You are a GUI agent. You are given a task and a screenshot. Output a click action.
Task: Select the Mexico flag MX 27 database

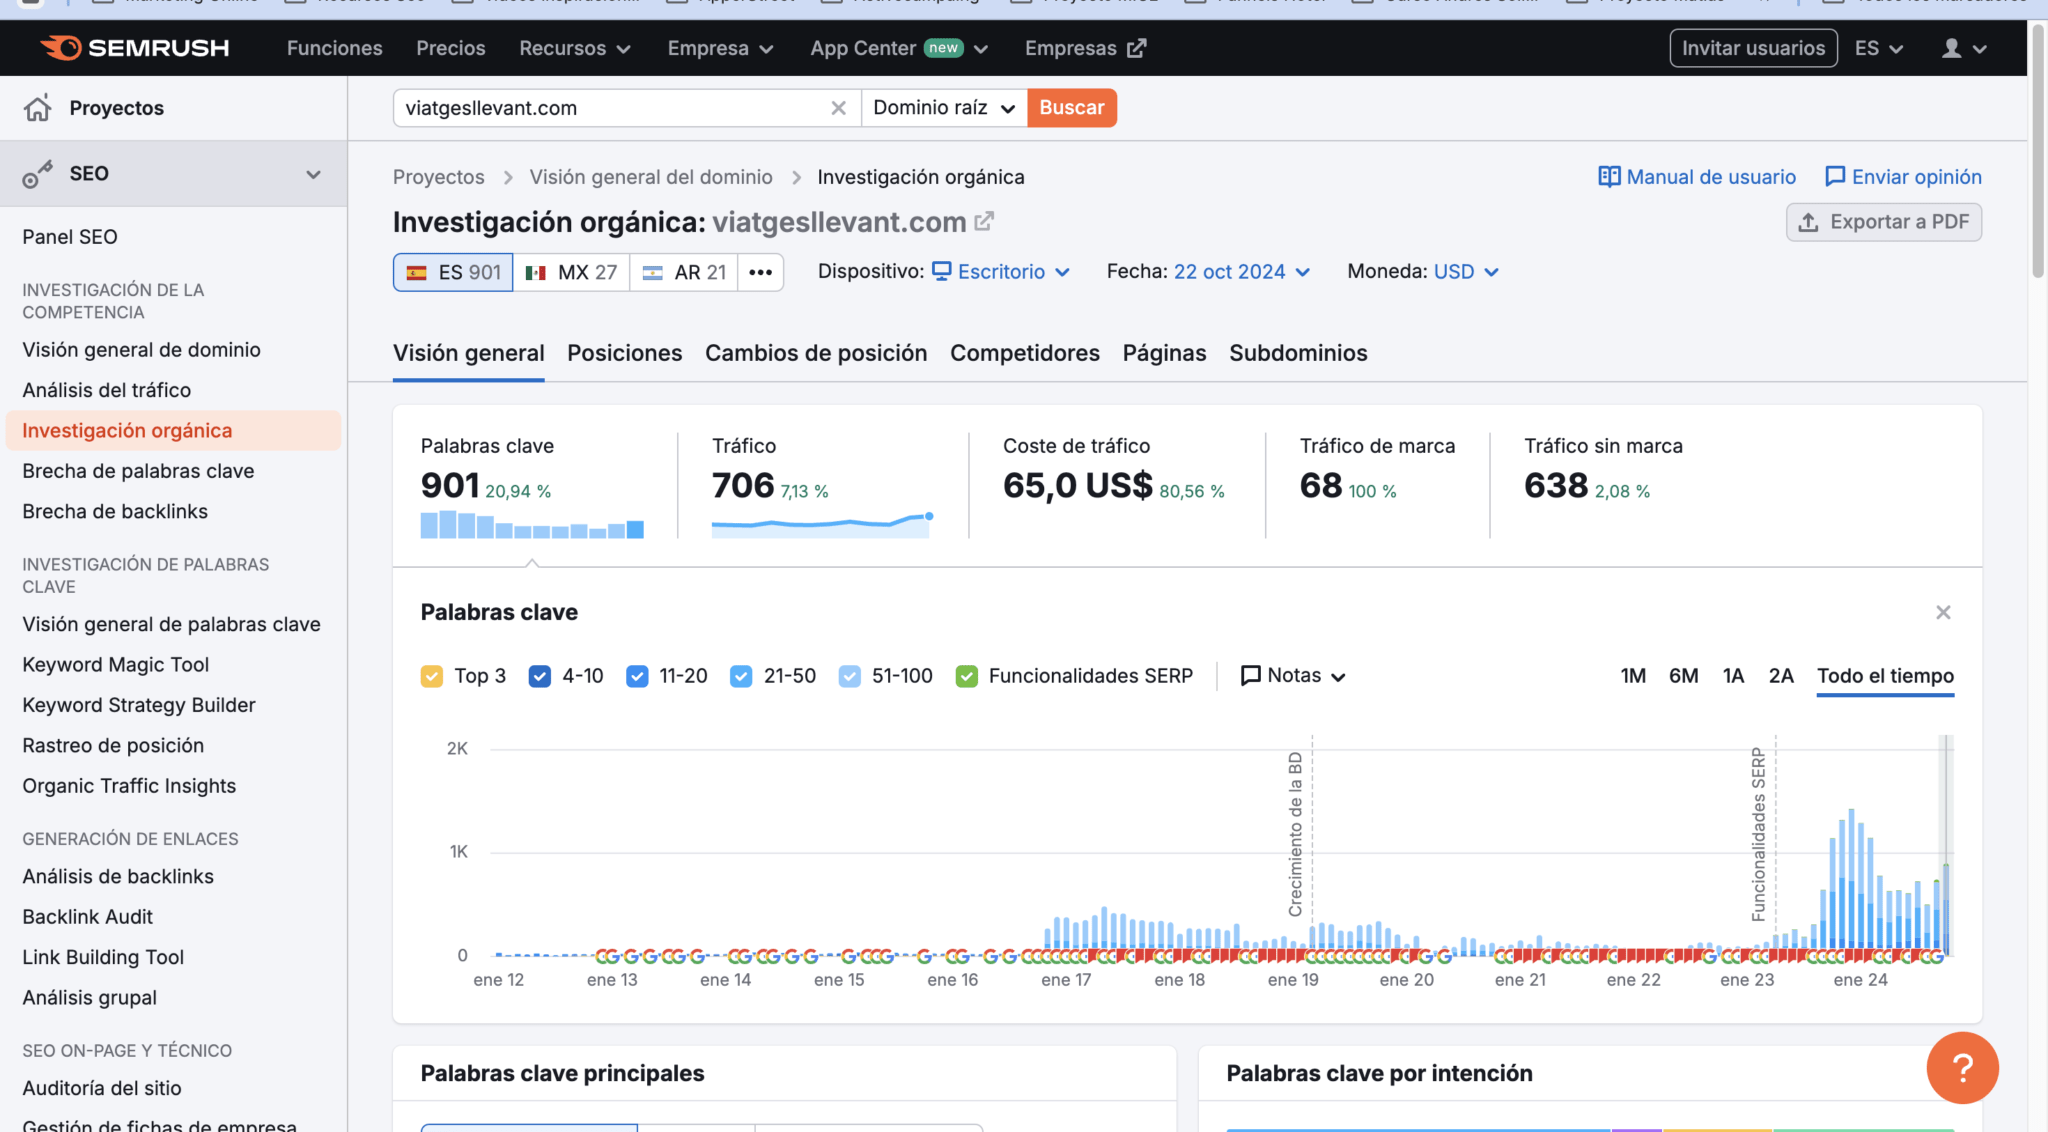tap(571, 272)
